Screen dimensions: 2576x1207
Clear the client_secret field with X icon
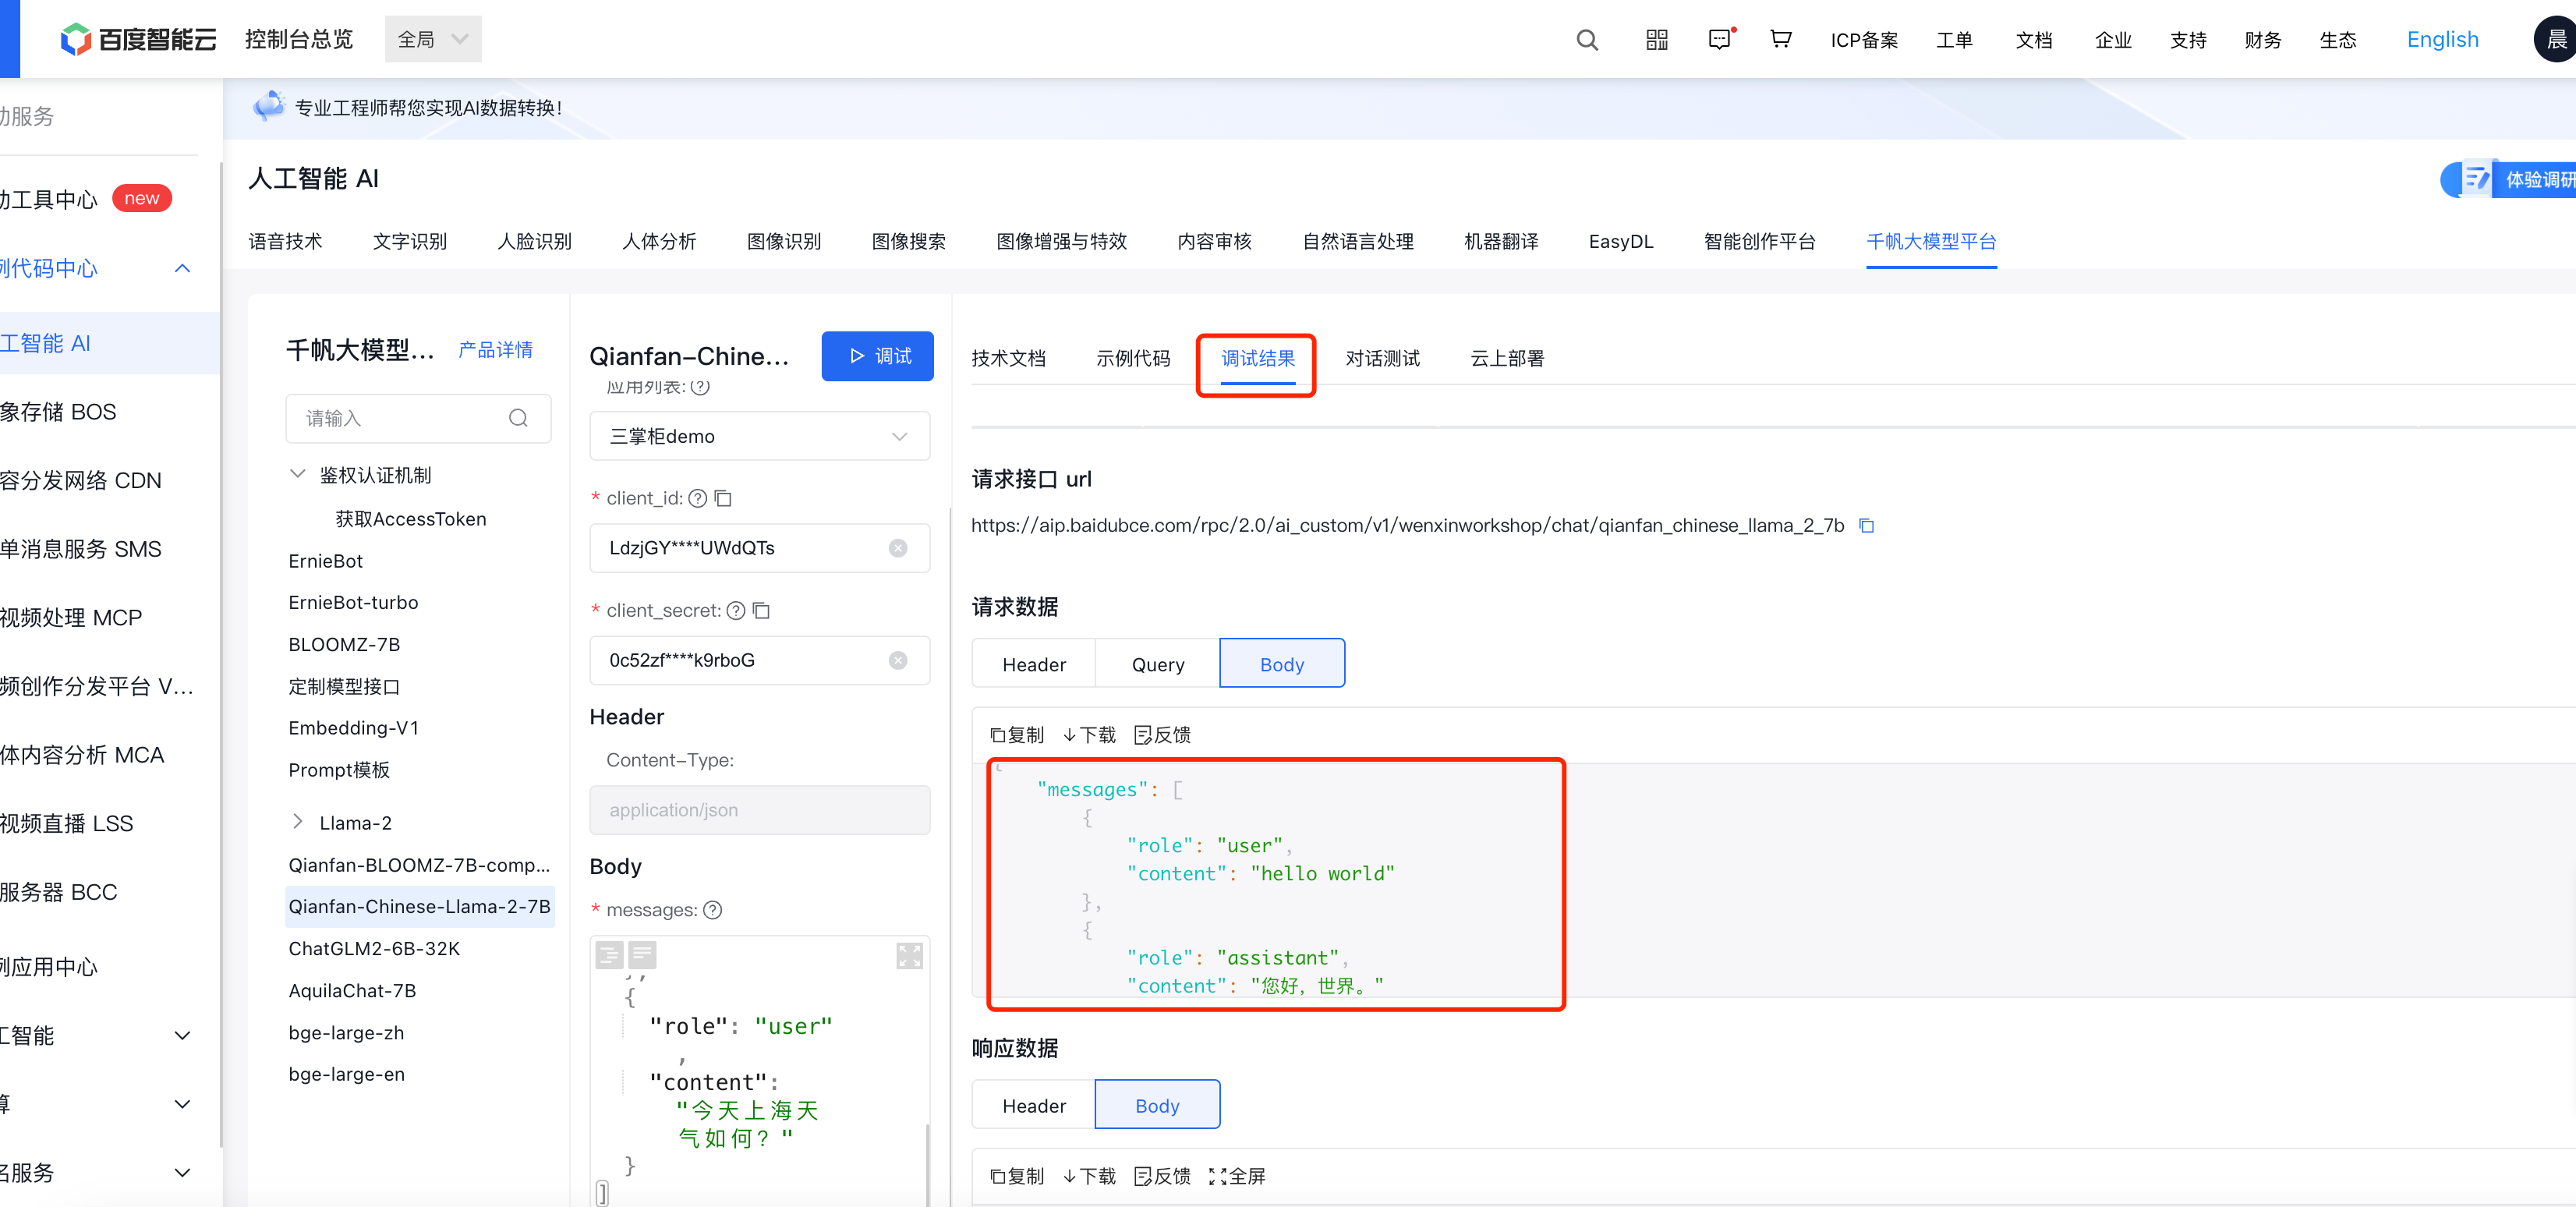[x=897, y=660]
